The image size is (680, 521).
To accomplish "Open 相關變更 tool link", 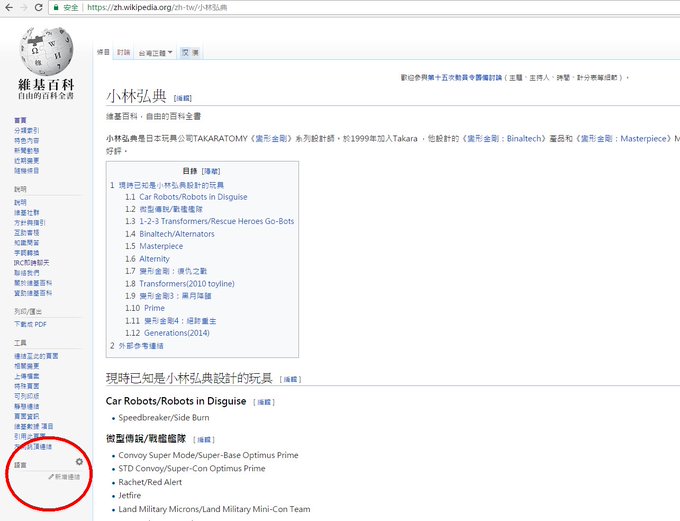I will (x=26, y=366).
